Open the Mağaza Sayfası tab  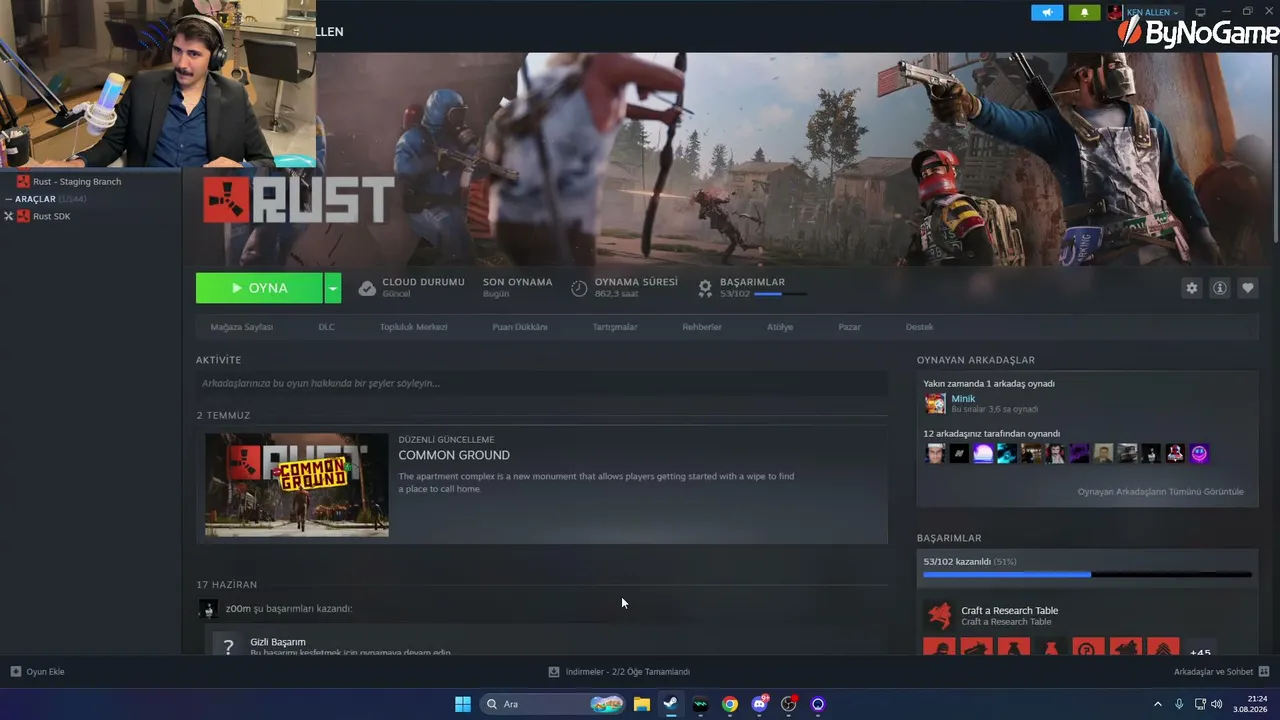242,327
